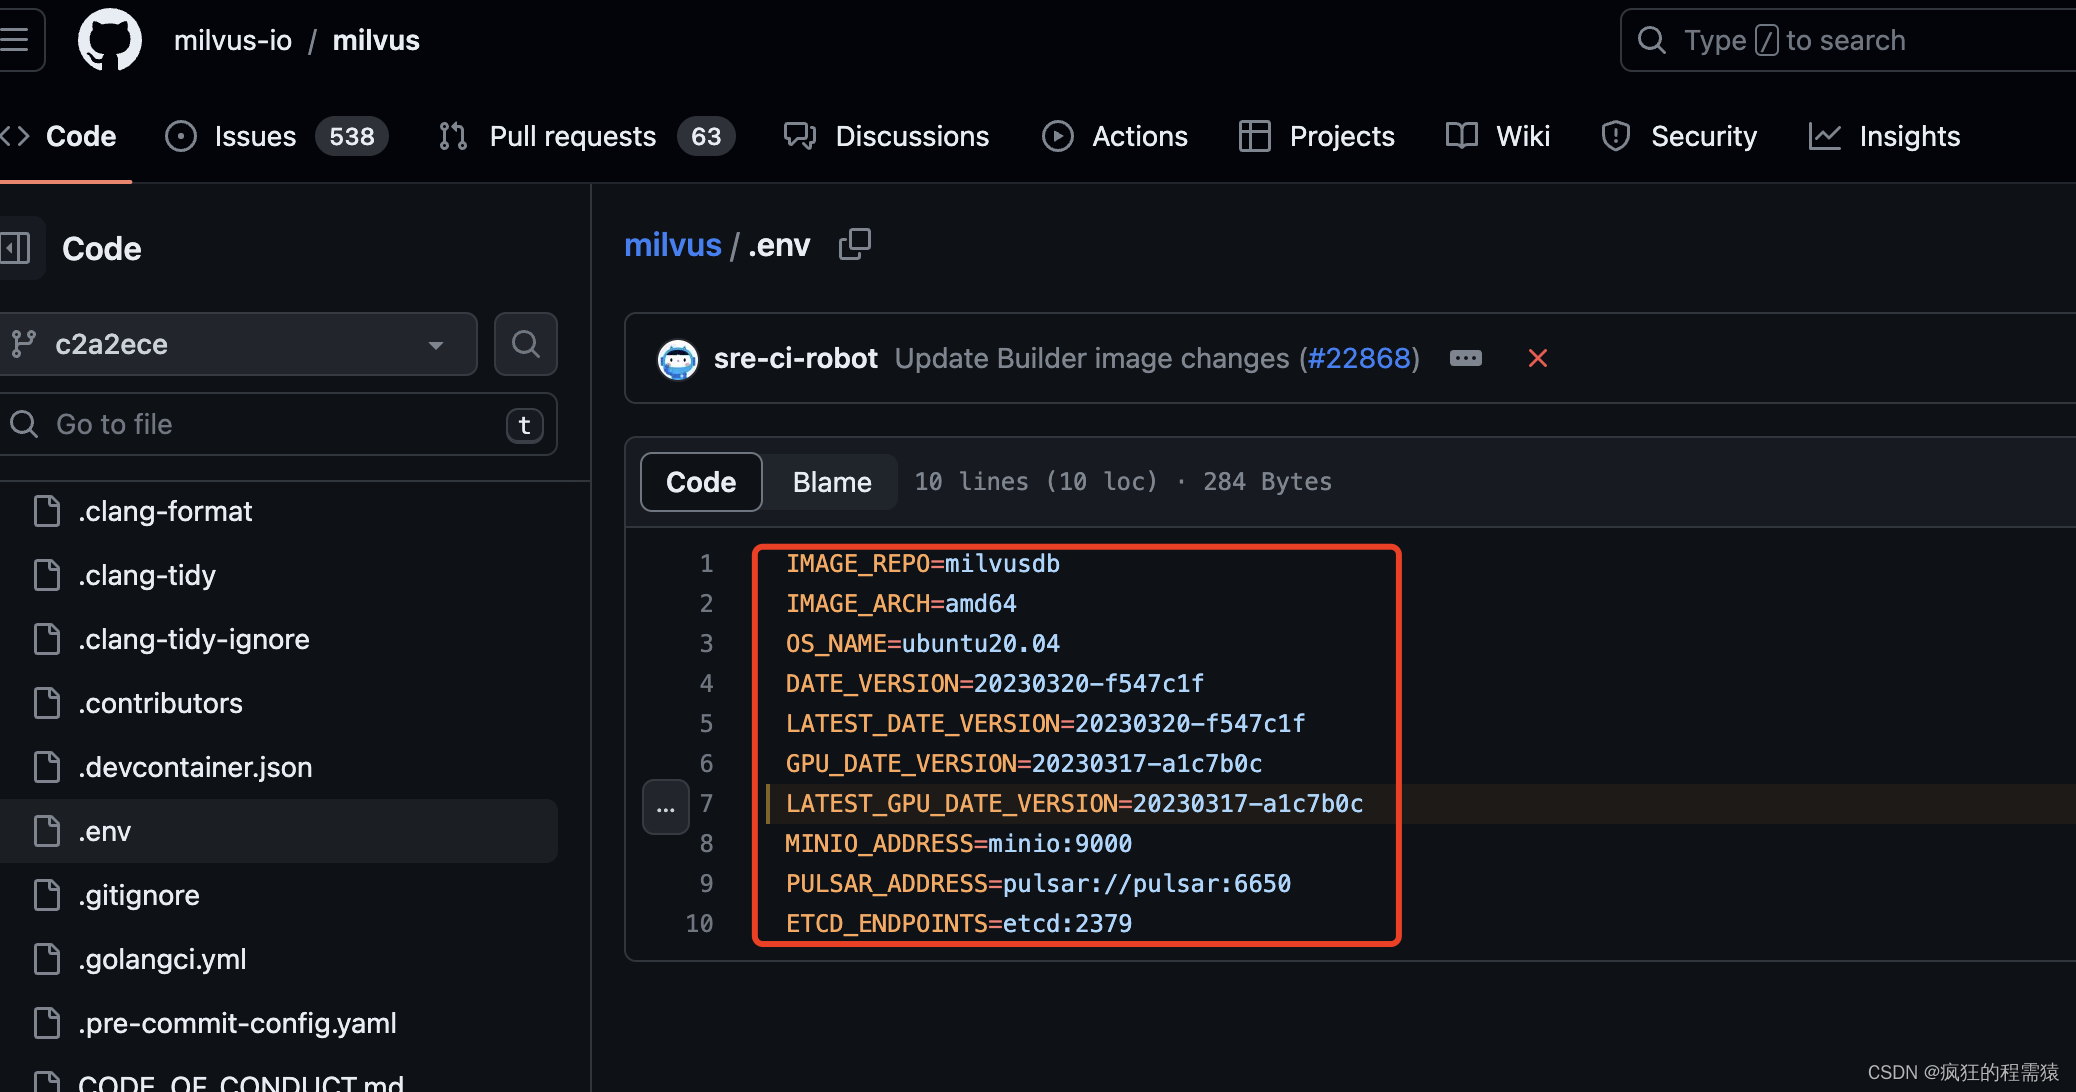Copy the file path using copy icon

[854, 244]
